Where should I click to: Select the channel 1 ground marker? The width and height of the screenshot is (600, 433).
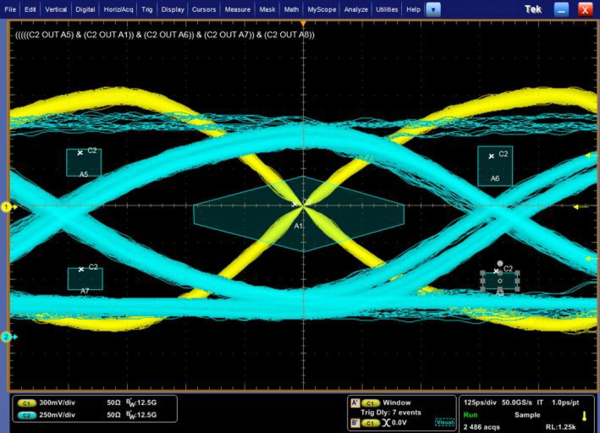(x=6, y=207)
